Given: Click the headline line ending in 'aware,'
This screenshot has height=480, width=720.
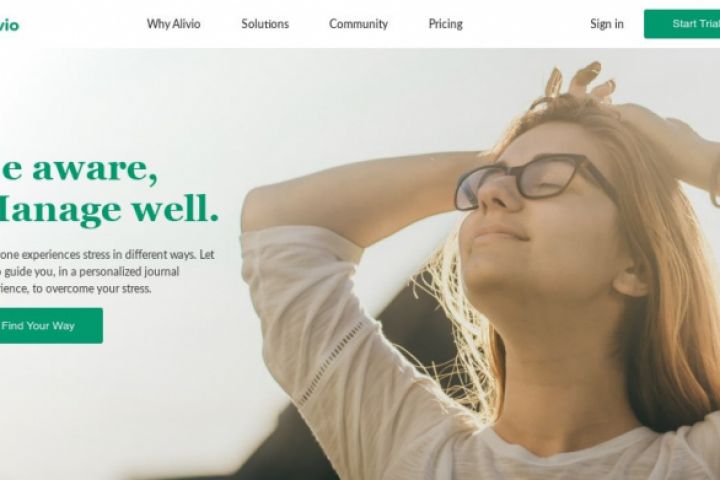Looking at the screenshot, I should [x=79, y=169].
